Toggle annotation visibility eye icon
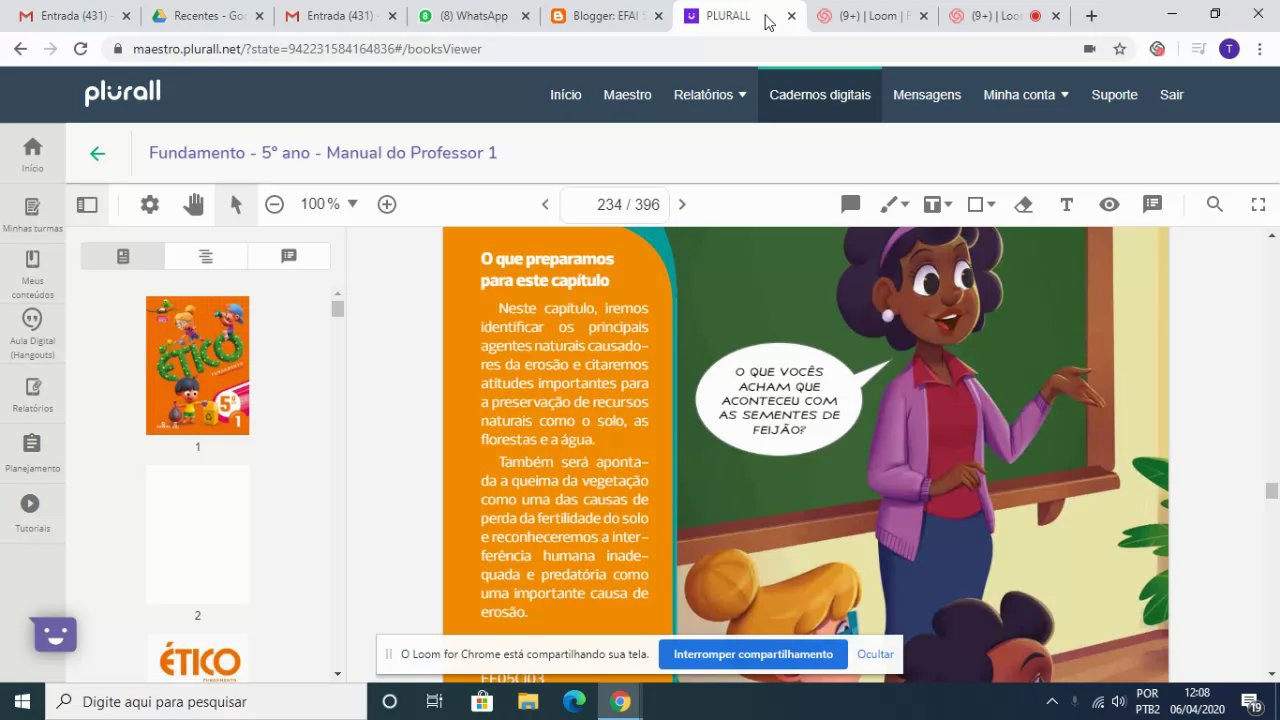Viewport: 1280px width, 720px height. click(1109, 204)
